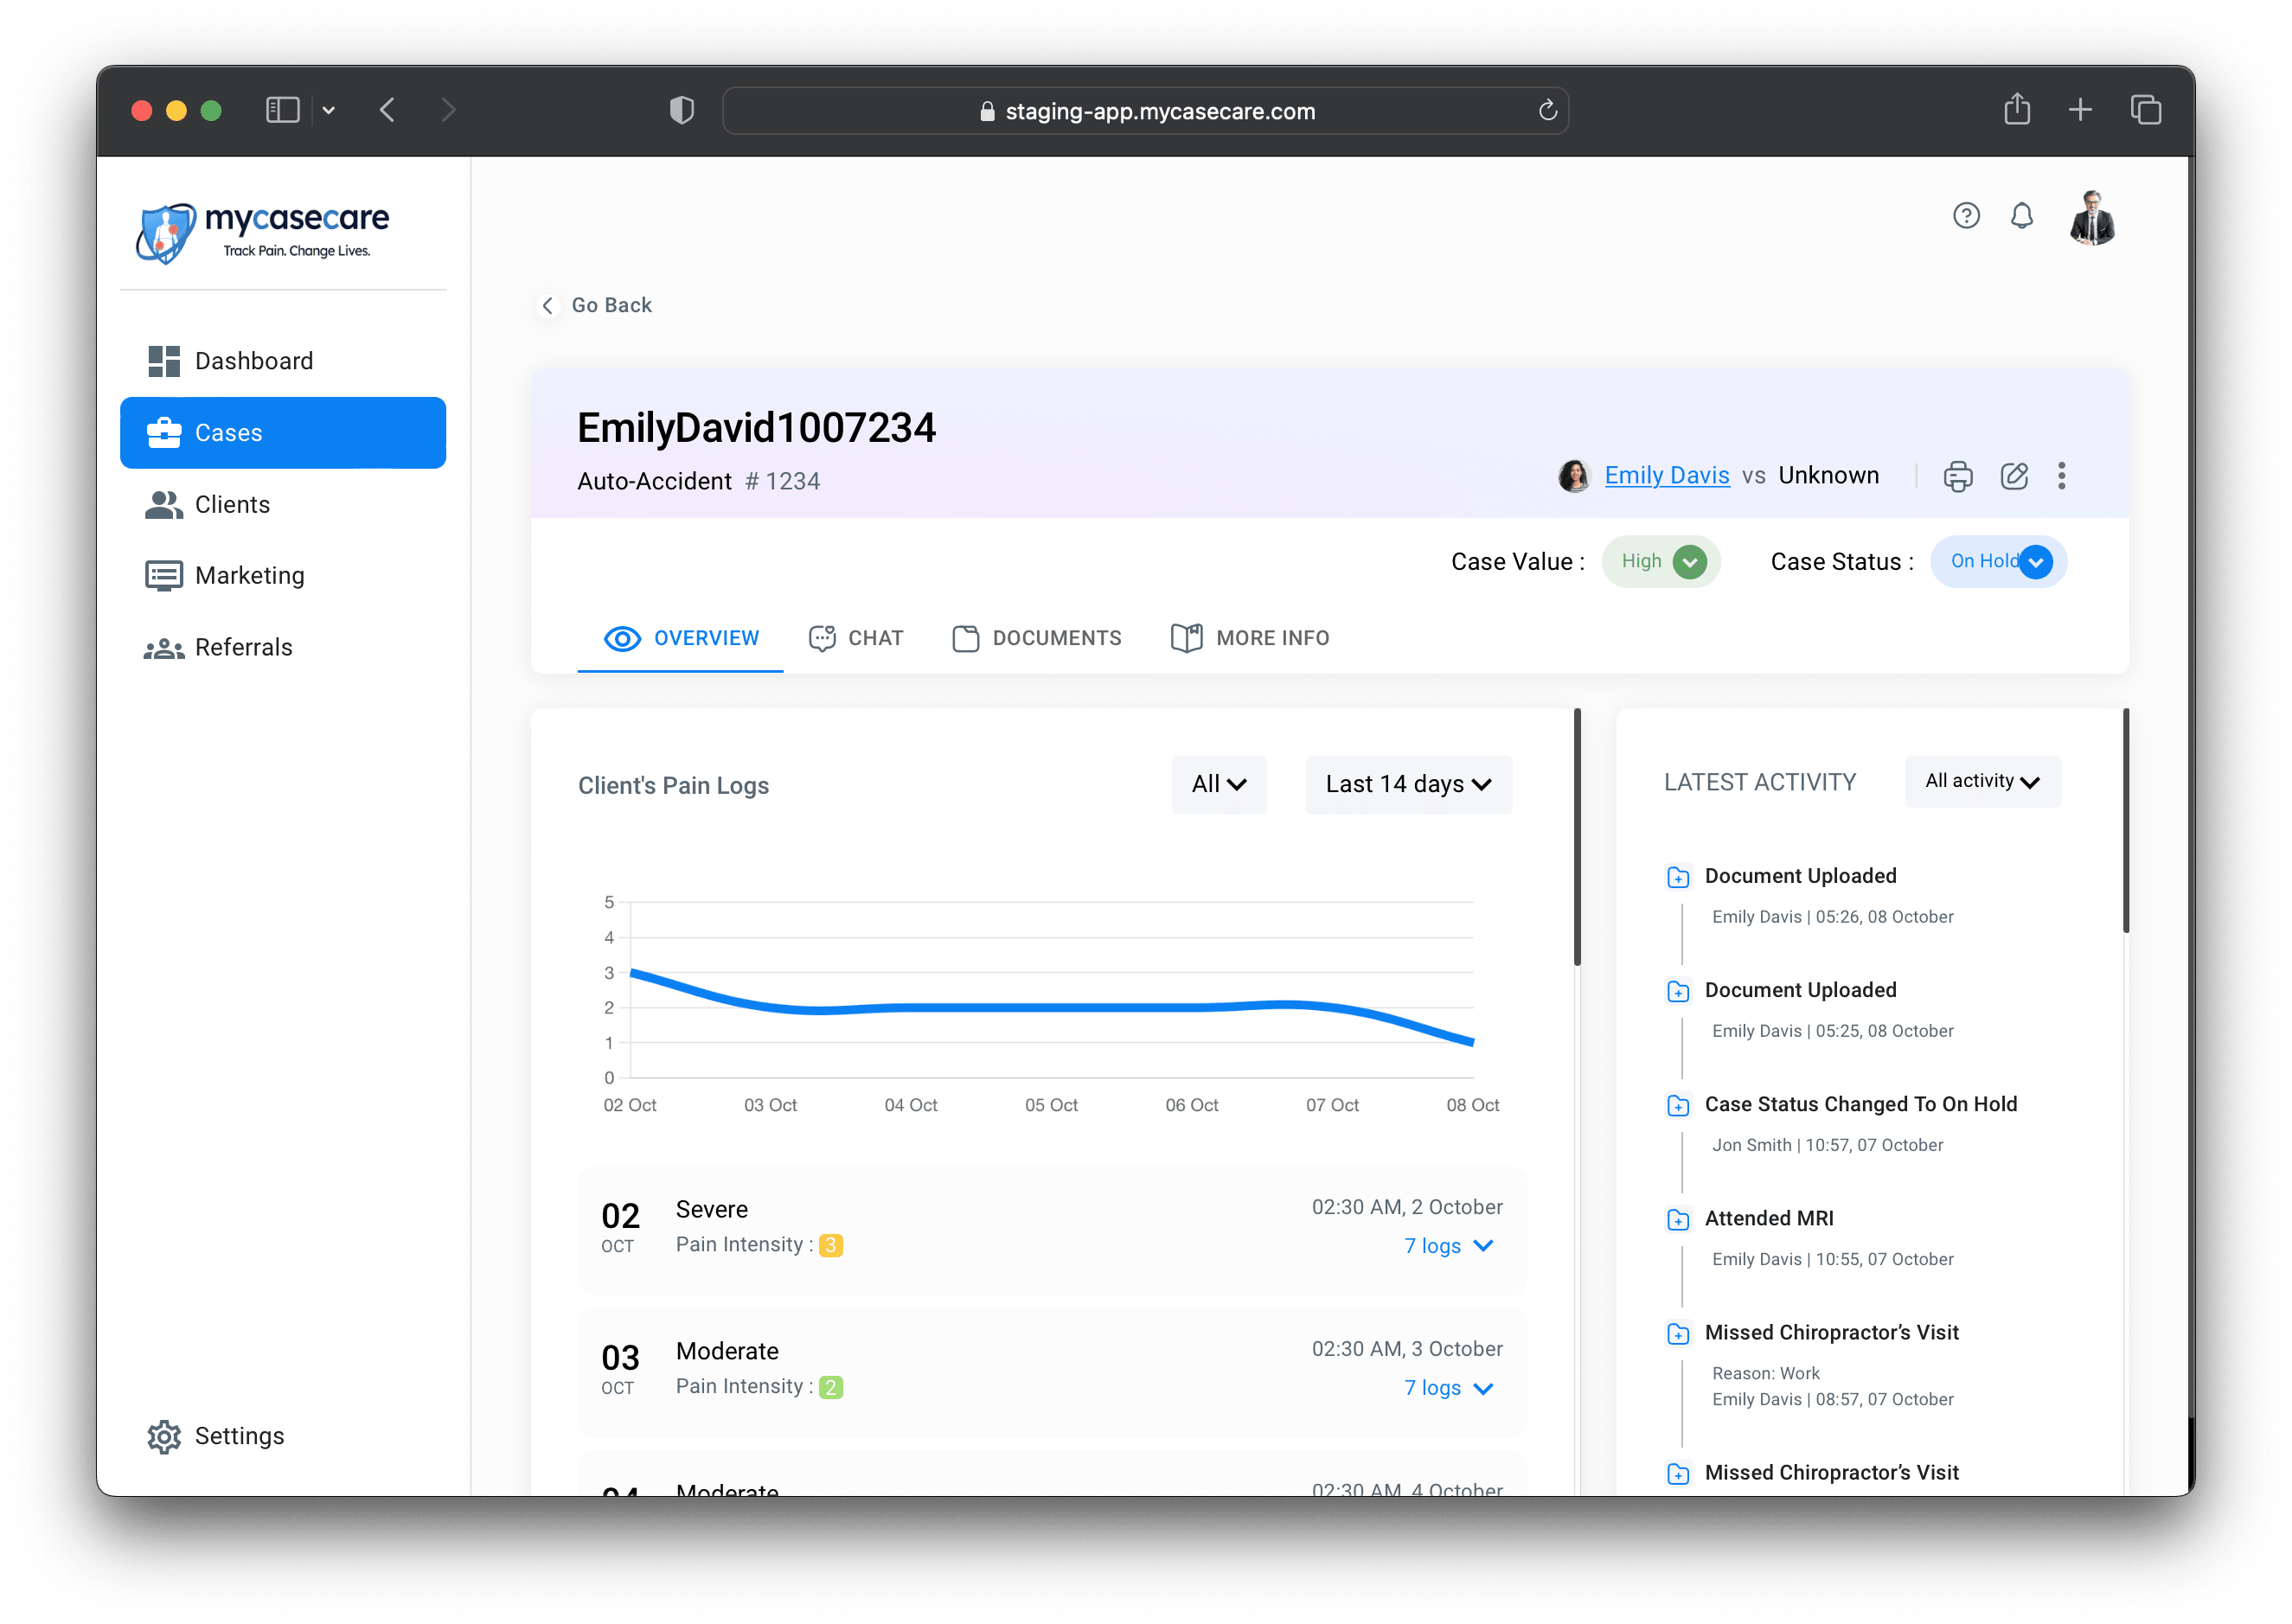Open the All activity filter dropdown

pyautogui.click(x=1983, y=781)
